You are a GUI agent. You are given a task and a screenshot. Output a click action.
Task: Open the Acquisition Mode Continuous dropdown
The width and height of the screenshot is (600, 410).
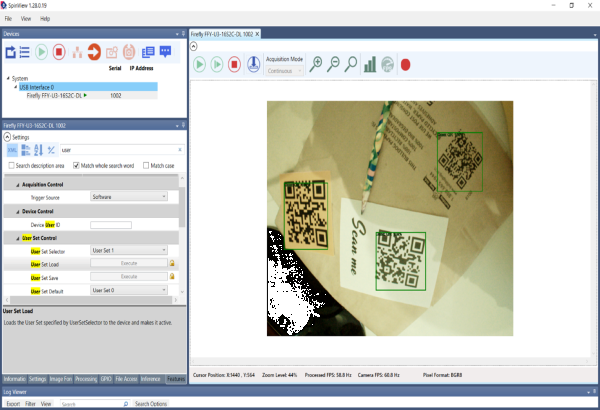pyautogui.click(x=284, y=71)
